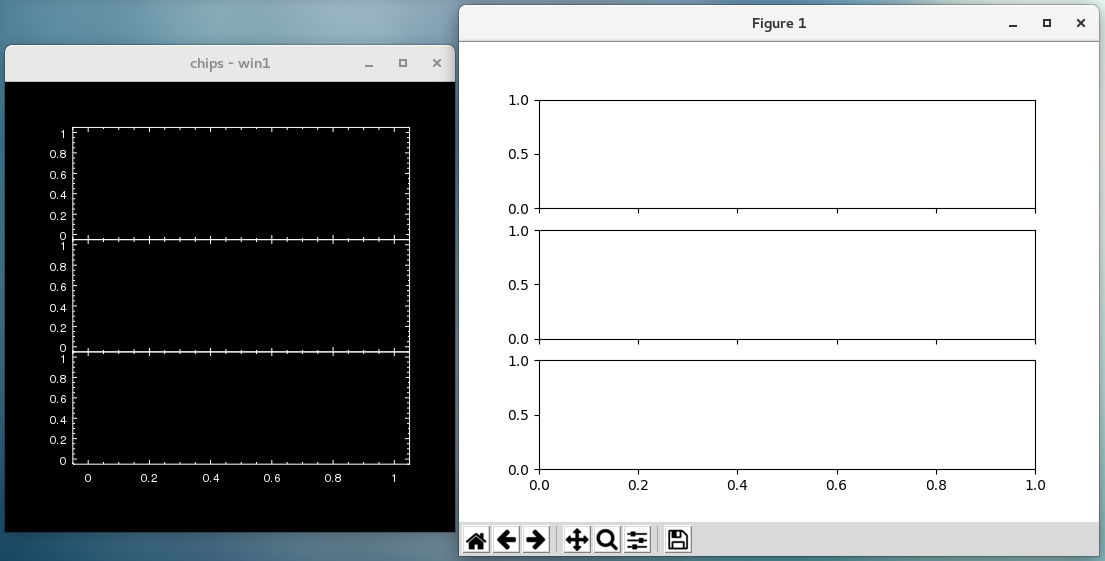The height and width of the screenshot is (561, 1105).
Task: Click inside the top subplot of Figure 1
Action: tap(786, 154)
